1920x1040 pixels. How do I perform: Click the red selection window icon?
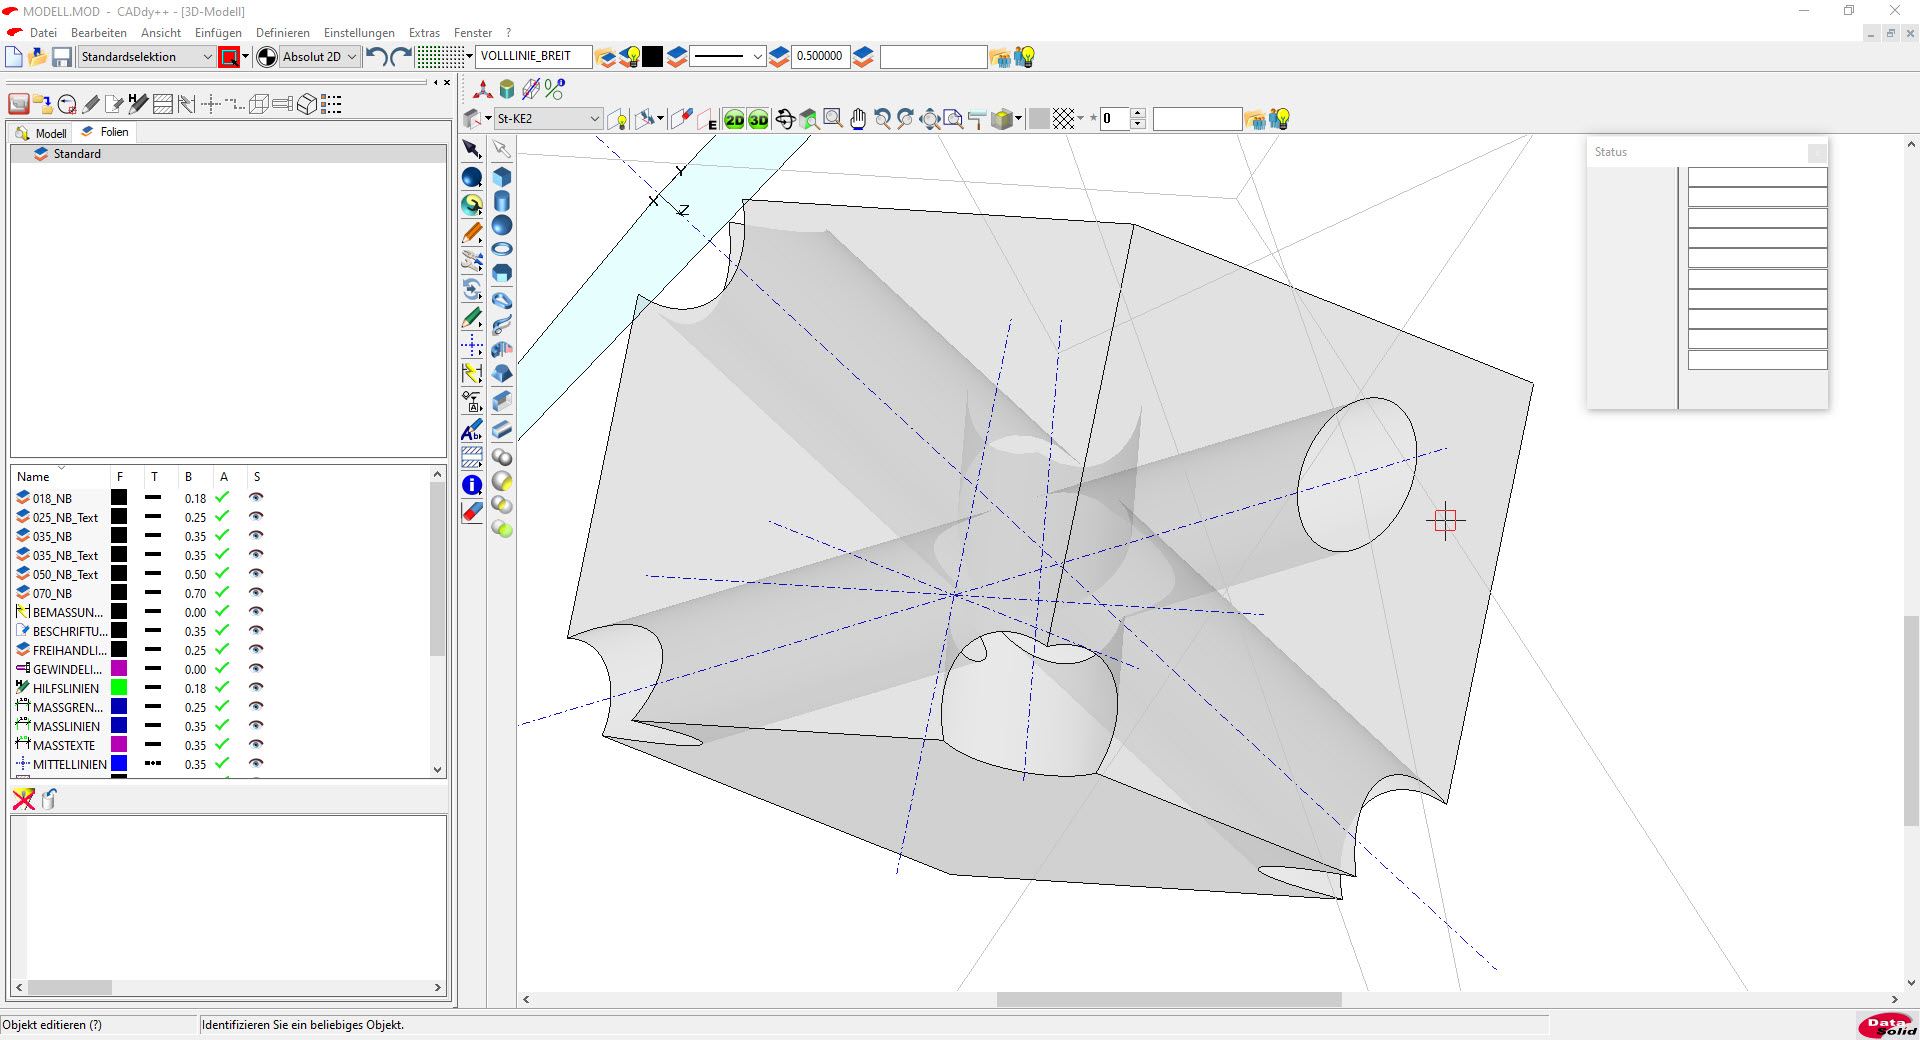229,57
